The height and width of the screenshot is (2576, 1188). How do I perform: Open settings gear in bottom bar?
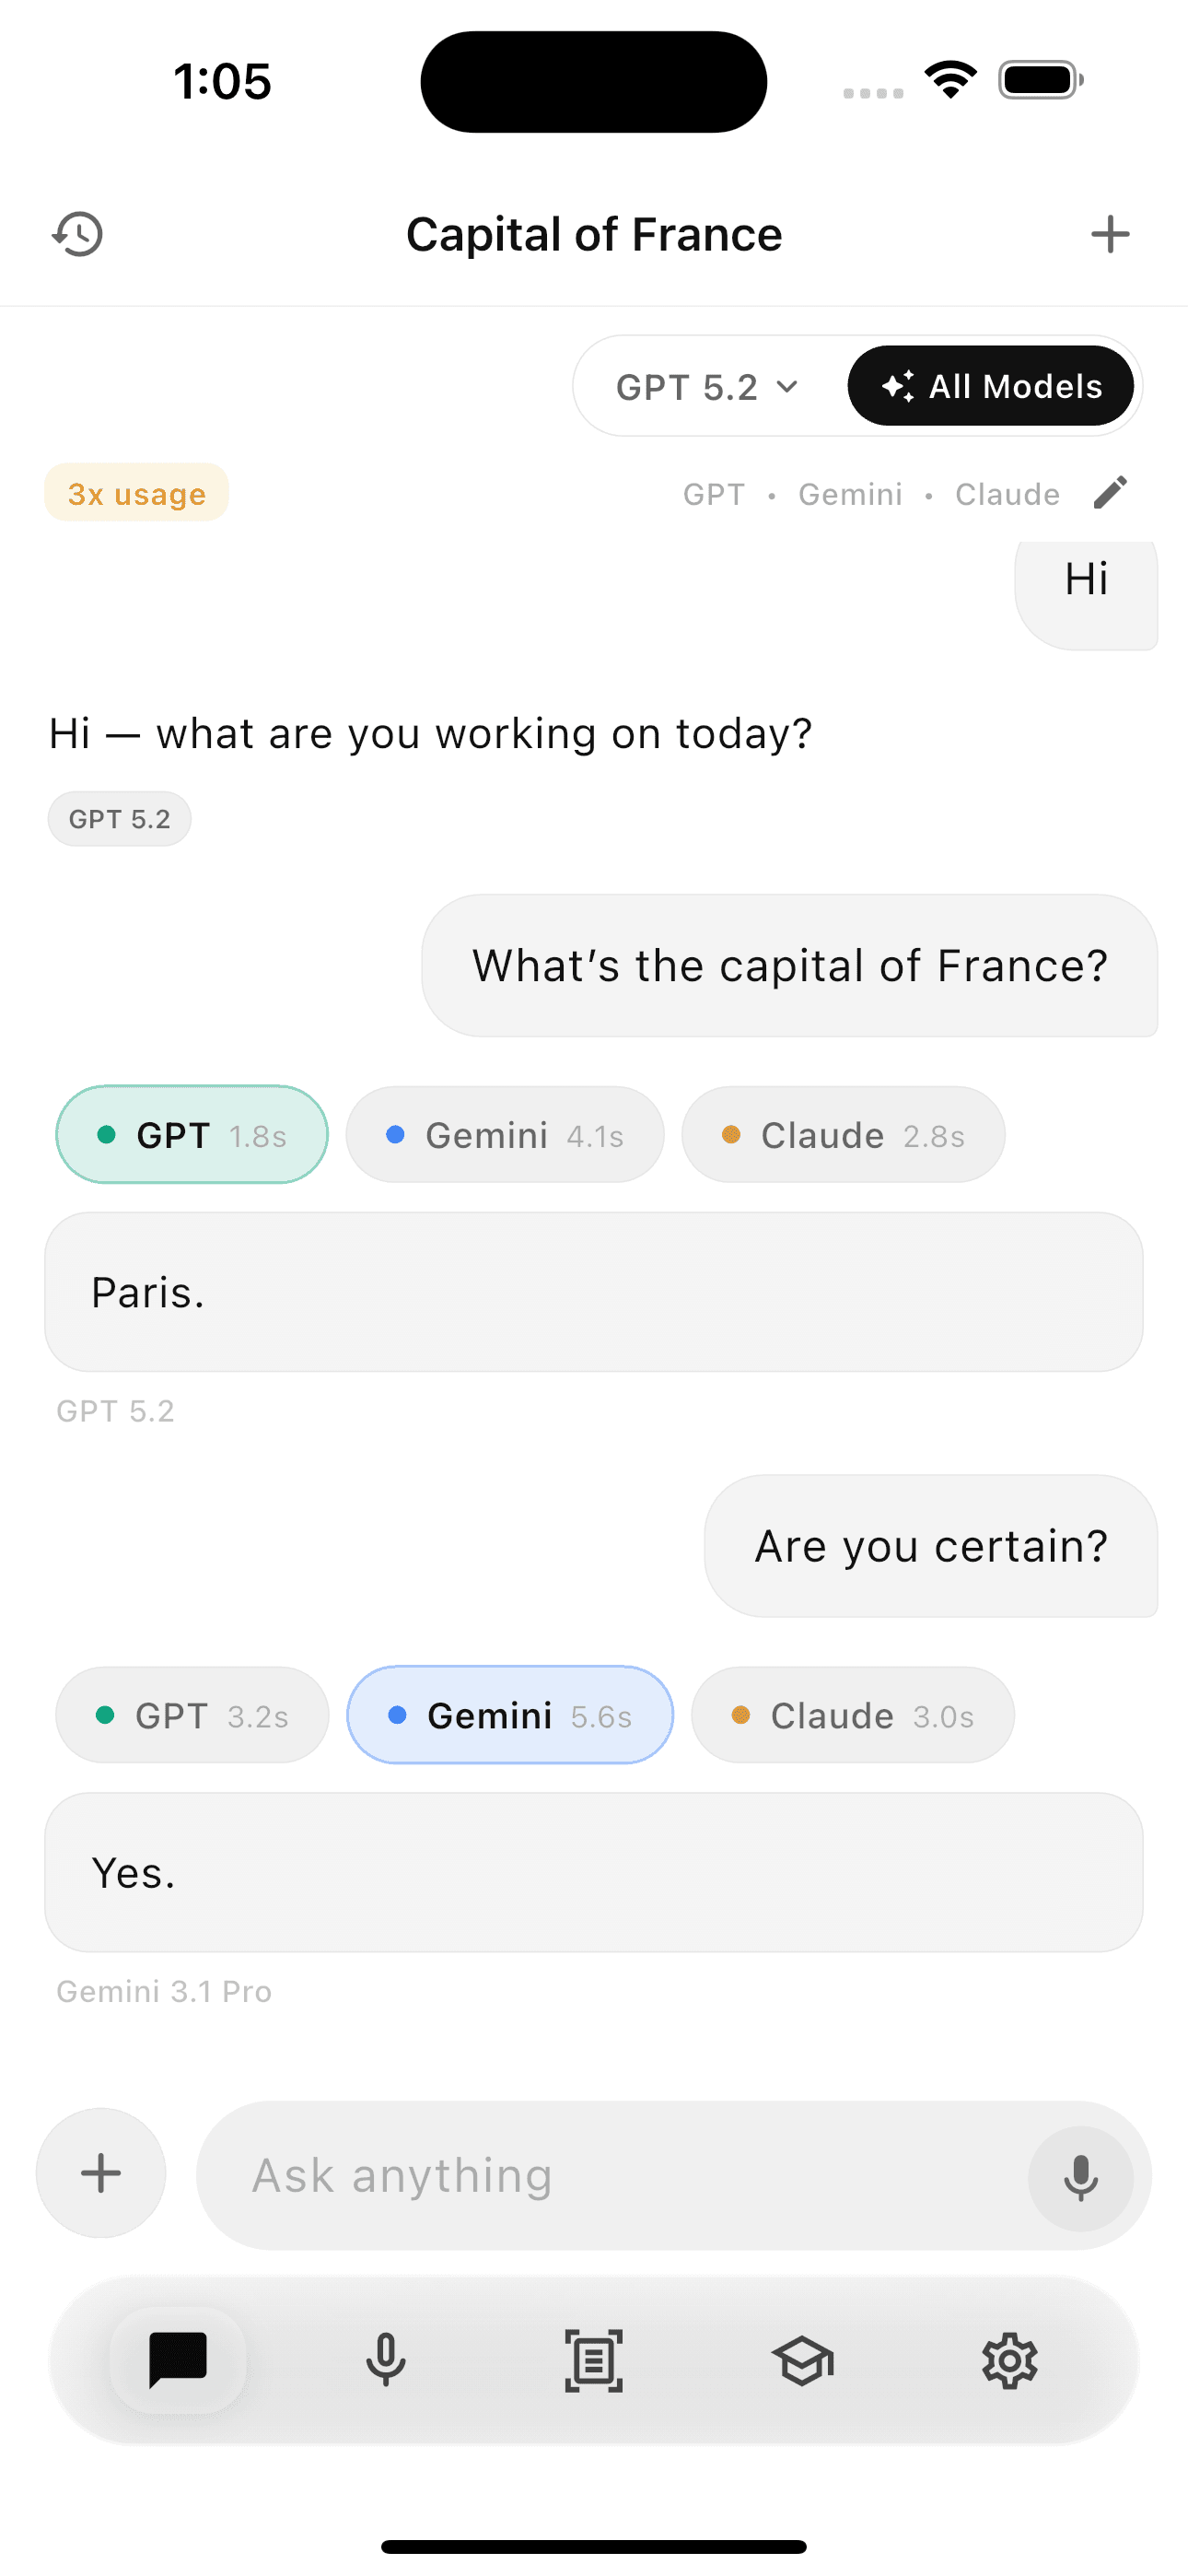pyautogui.click(x=1010, y=2360)
